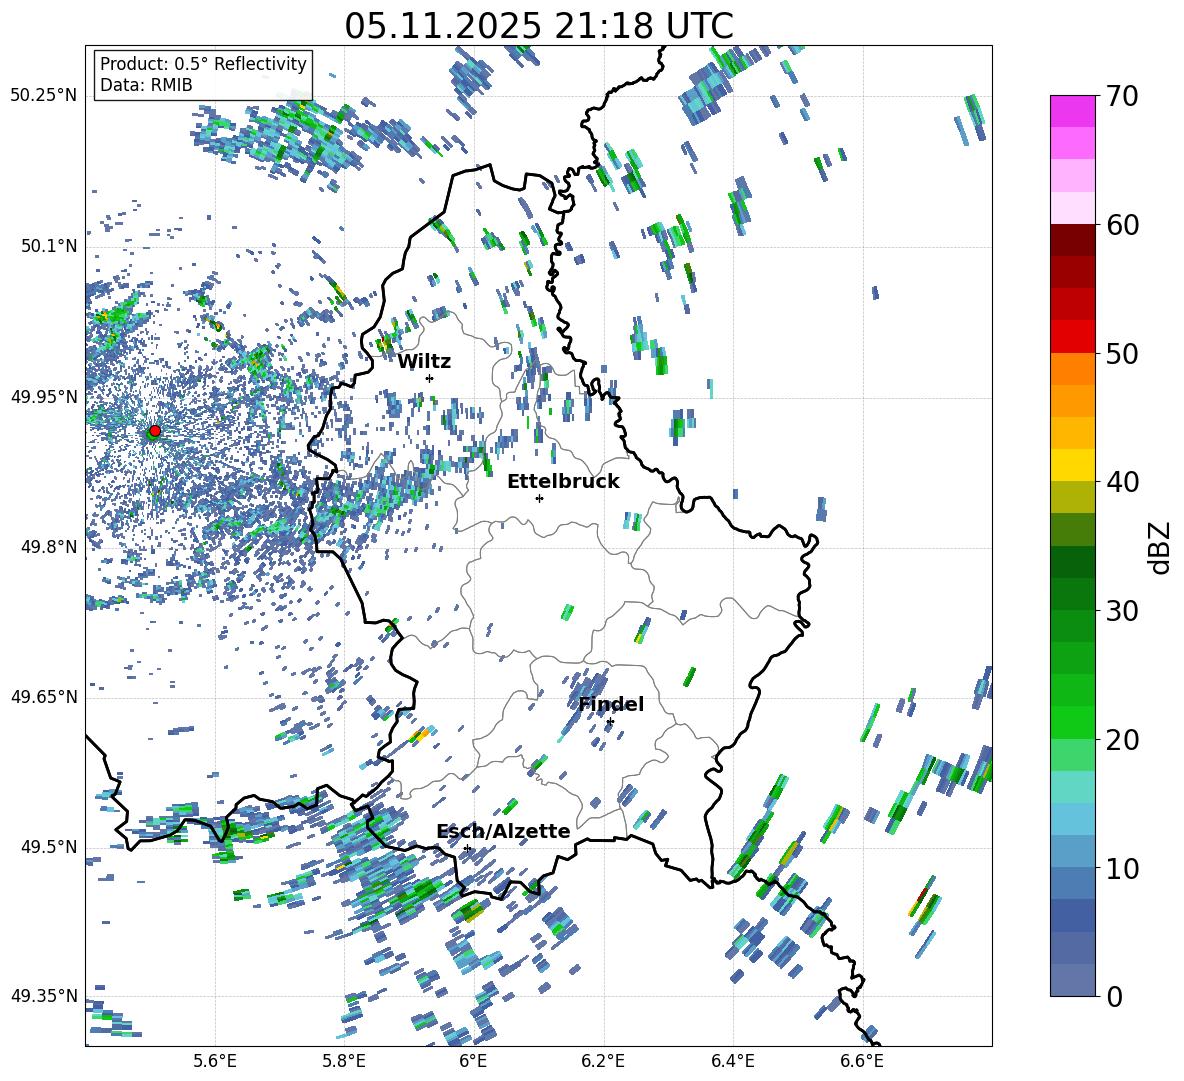Click the 5.8°E longitude label
Screen dimensions: 1184x1081
344,1061
